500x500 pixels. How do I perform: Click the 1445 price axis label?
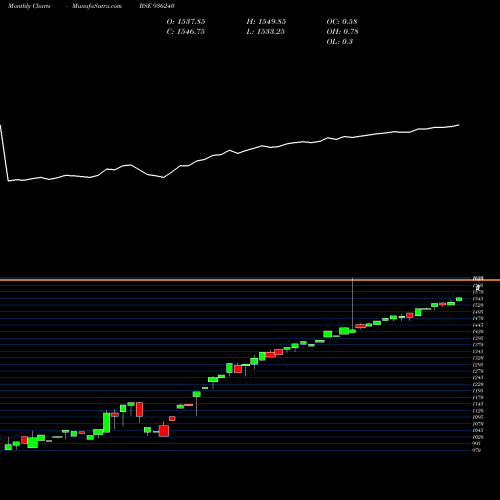click(x=478, y=325)
